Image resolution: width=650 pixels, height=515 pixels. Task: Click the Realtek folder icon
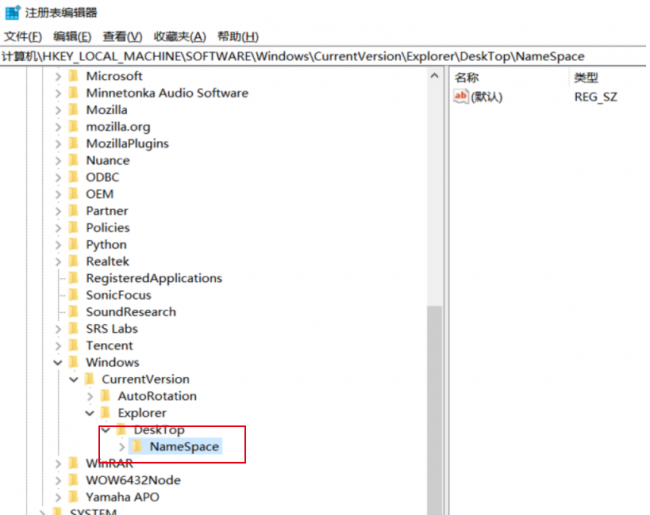click(x=73, y=261)
